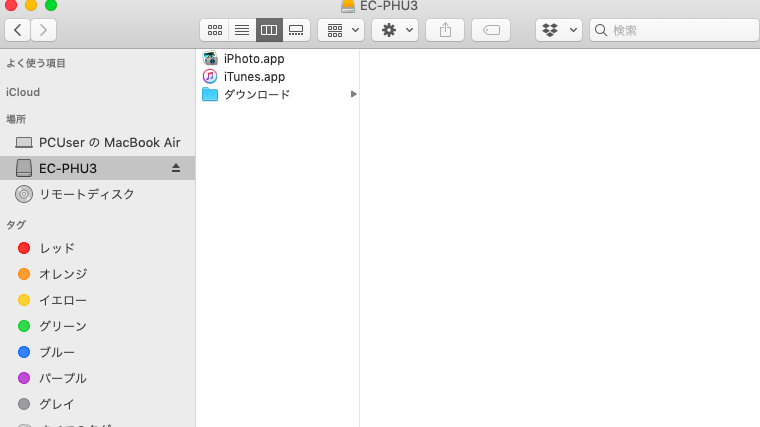
Task: Click the magnifying glass search icon
Action: 601,30
